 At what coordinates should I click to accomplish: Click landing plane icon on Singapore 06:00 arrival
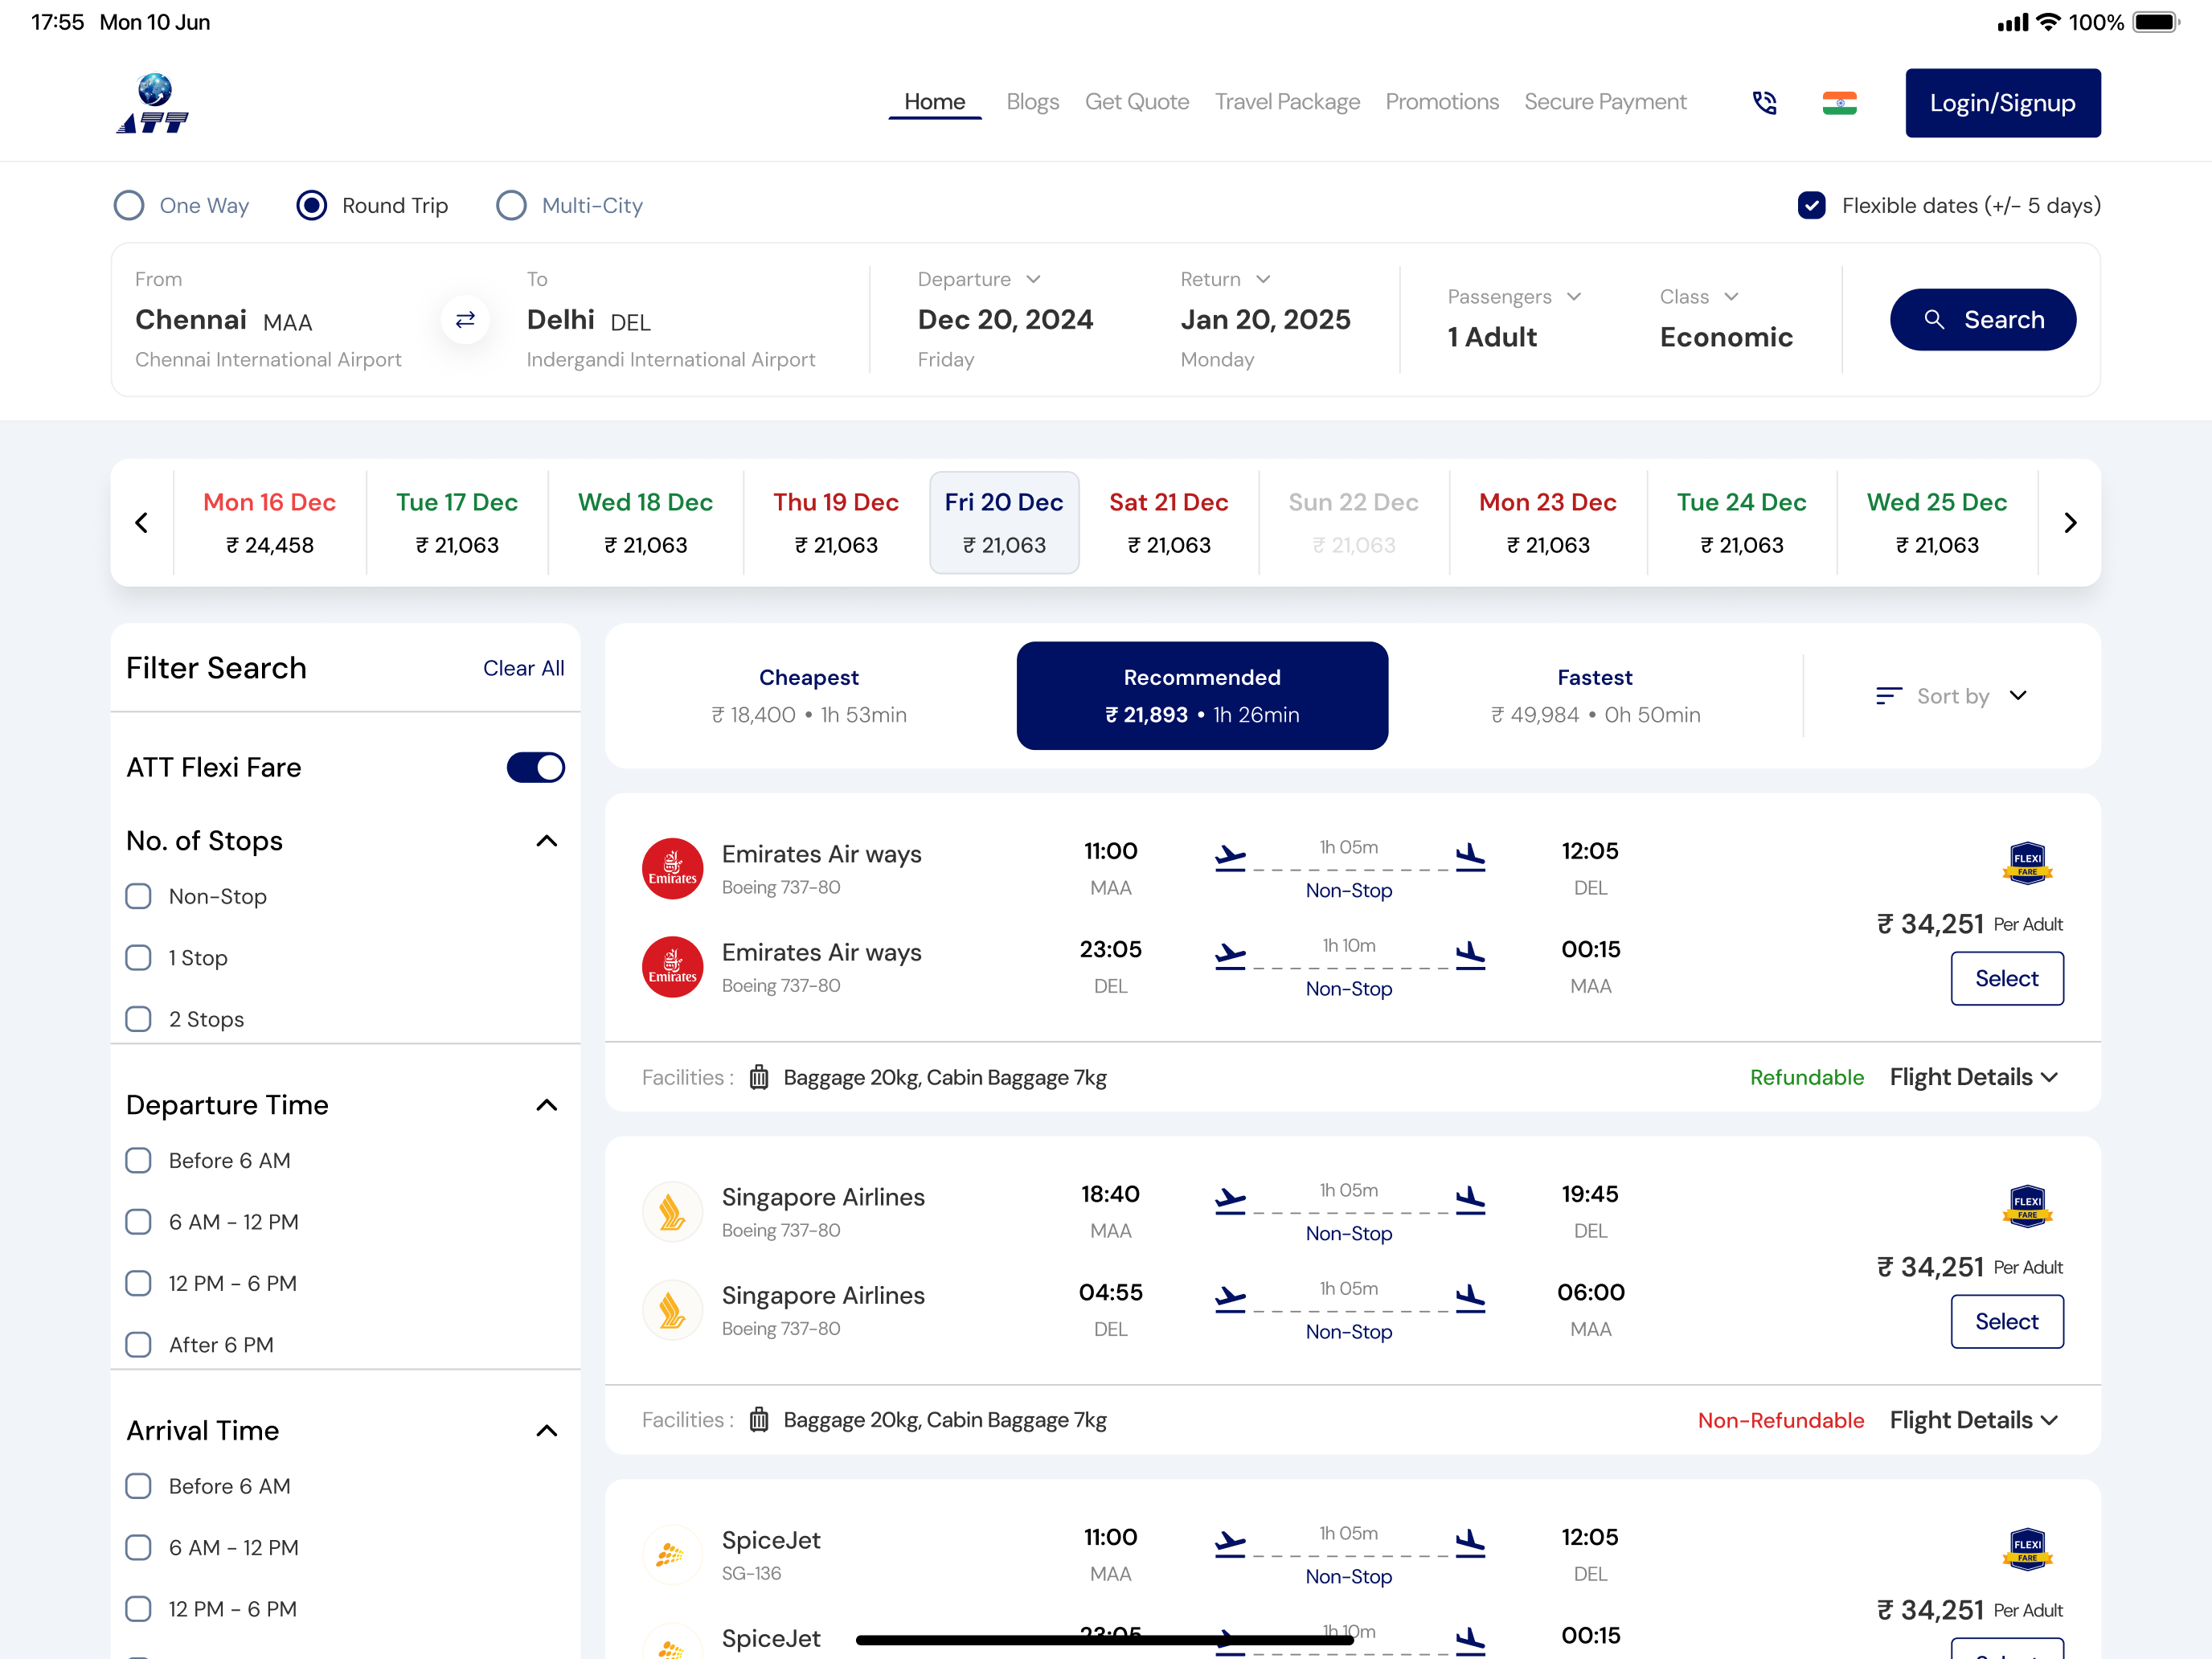(1470, 1298)
